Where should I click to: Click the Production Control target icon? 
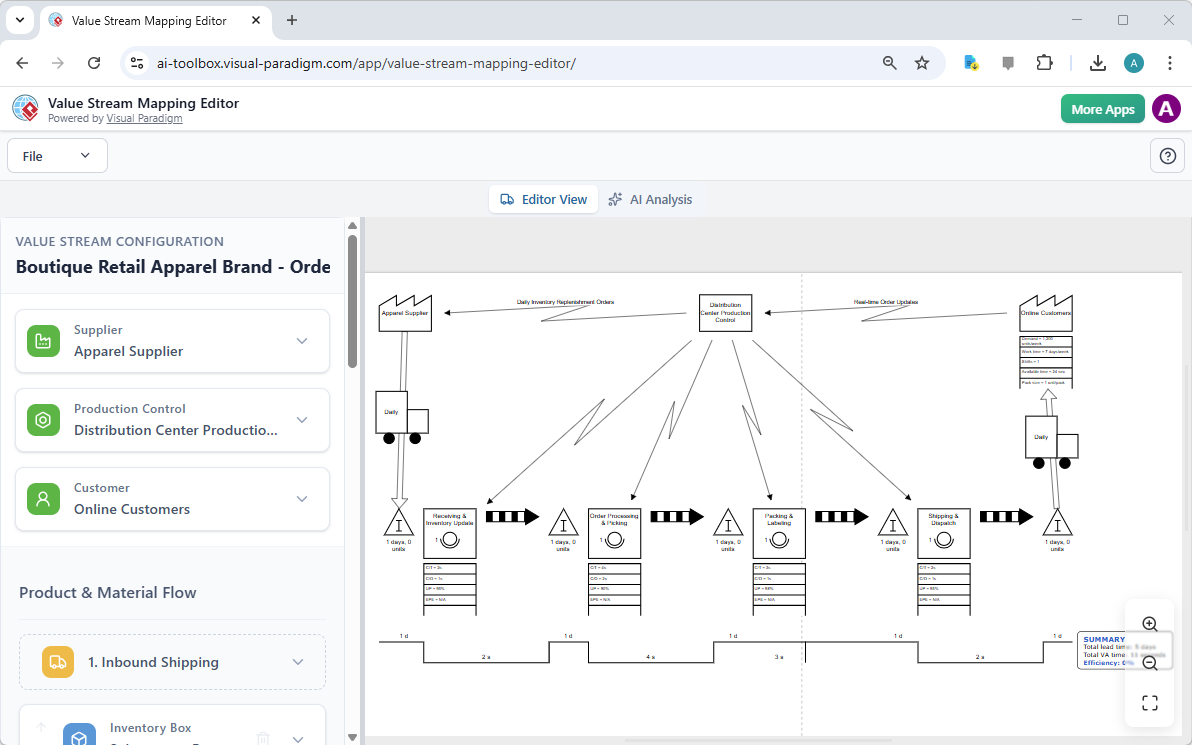(x=43, y=419)
